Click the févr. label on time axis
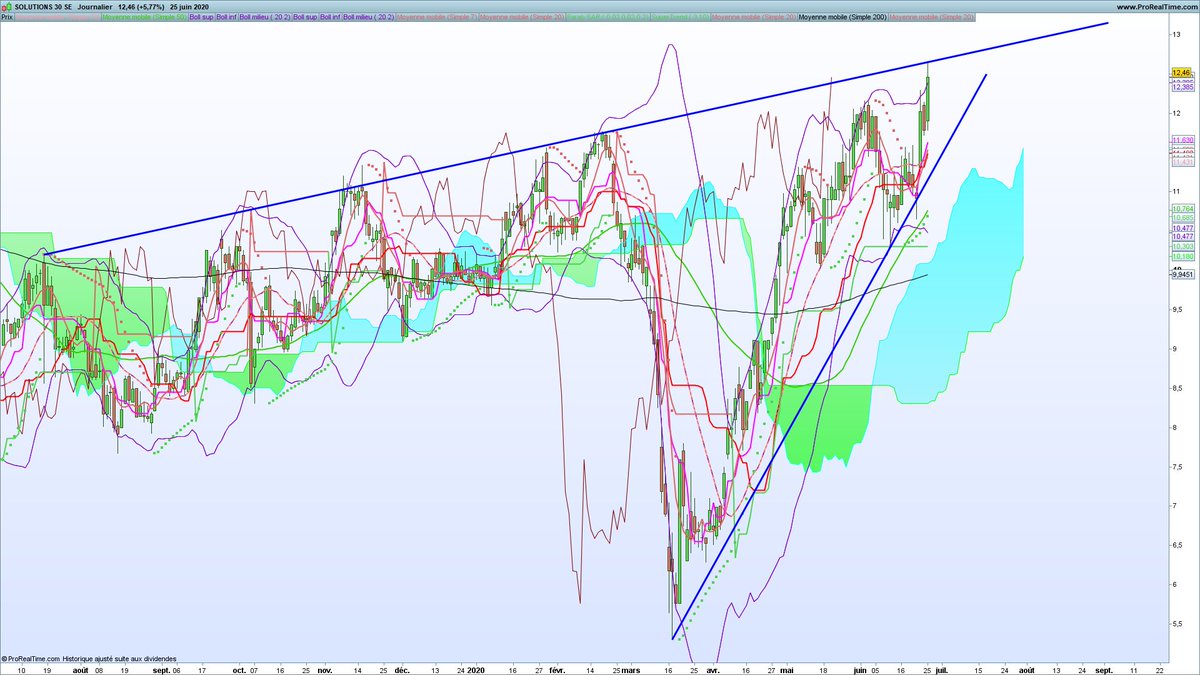The image size is (1200, 675). click(x=559, y=669)
